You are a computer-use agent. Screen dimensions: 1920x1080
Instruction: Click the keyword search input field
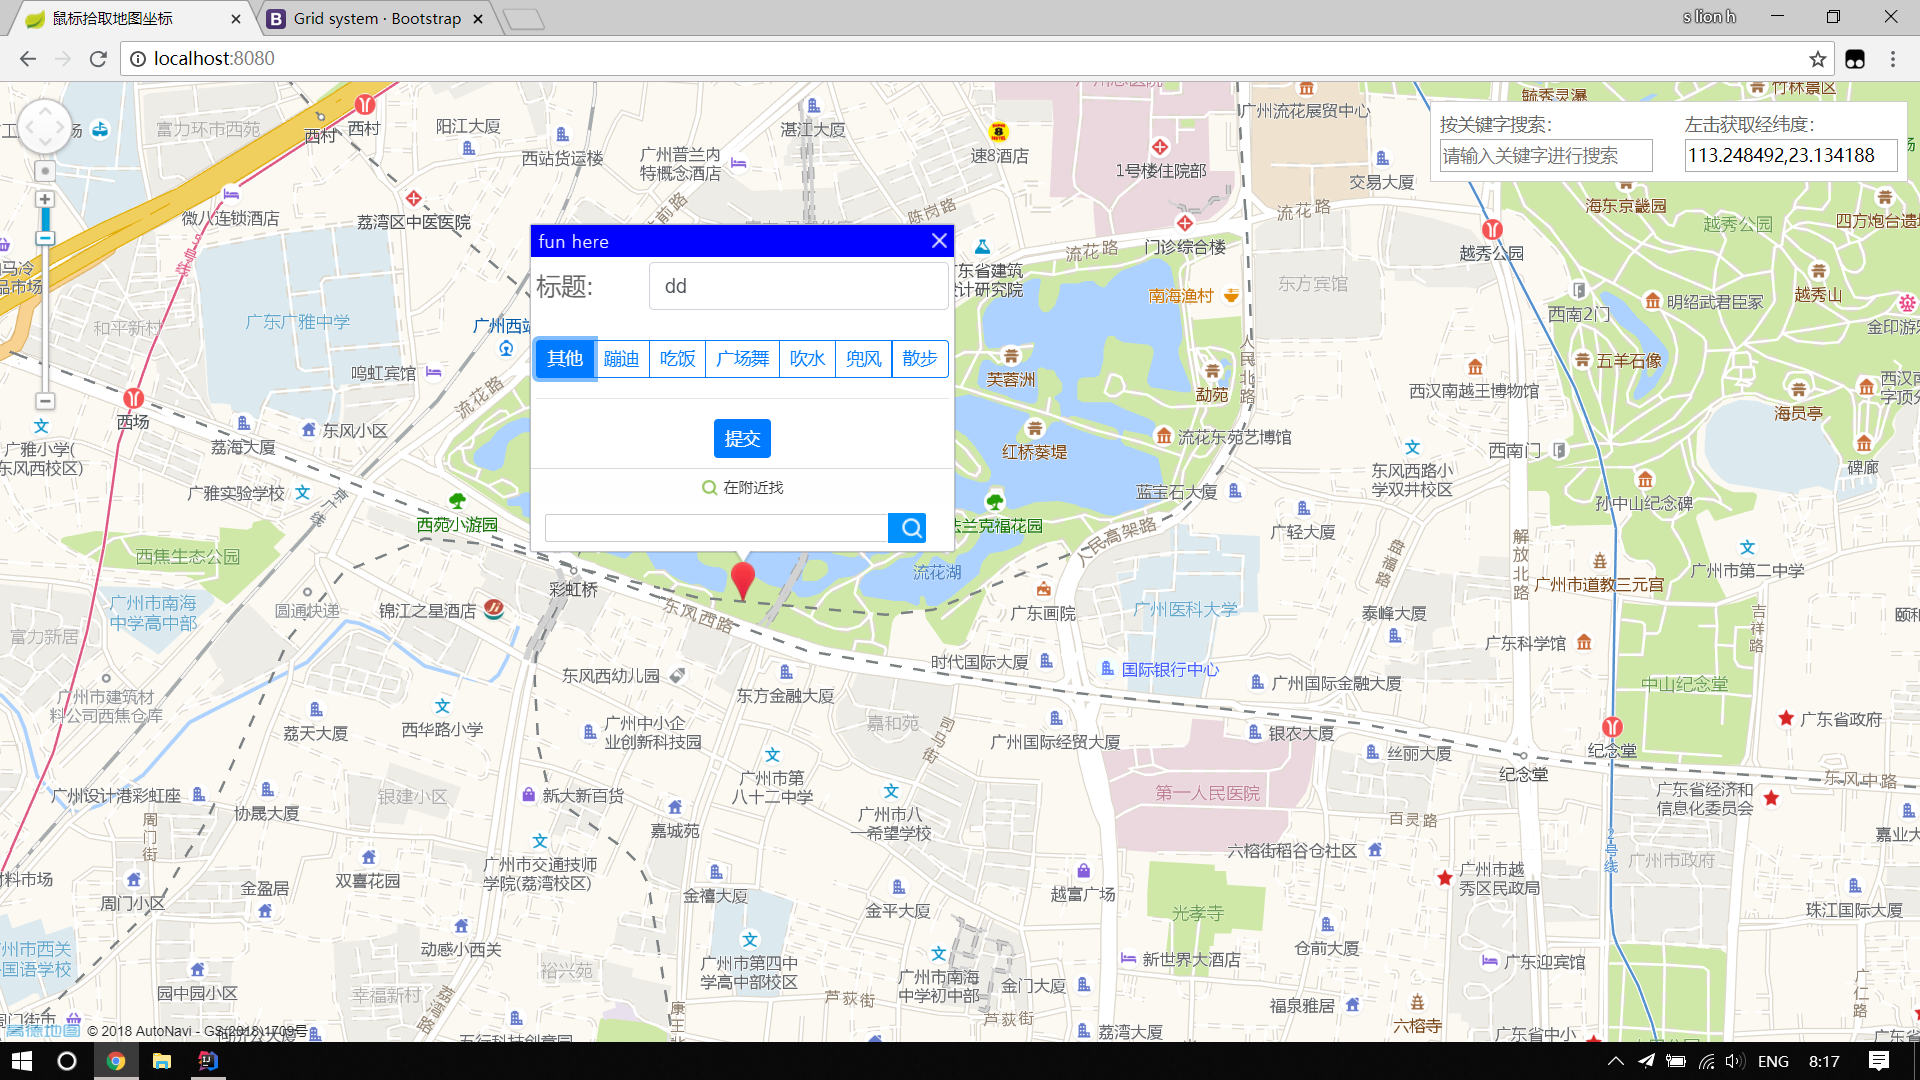click(x=1545, y=156)
